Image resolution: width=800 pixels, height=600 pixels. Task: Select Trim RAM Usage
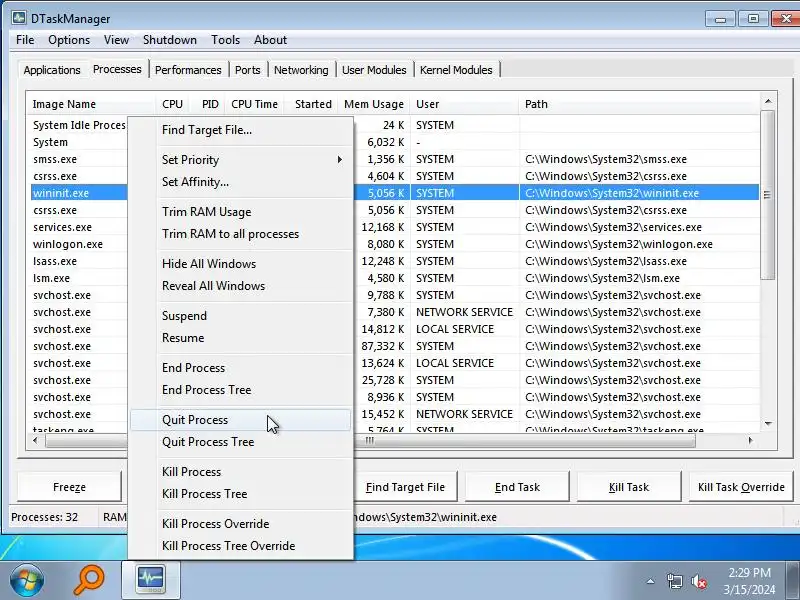click(241, 212)
